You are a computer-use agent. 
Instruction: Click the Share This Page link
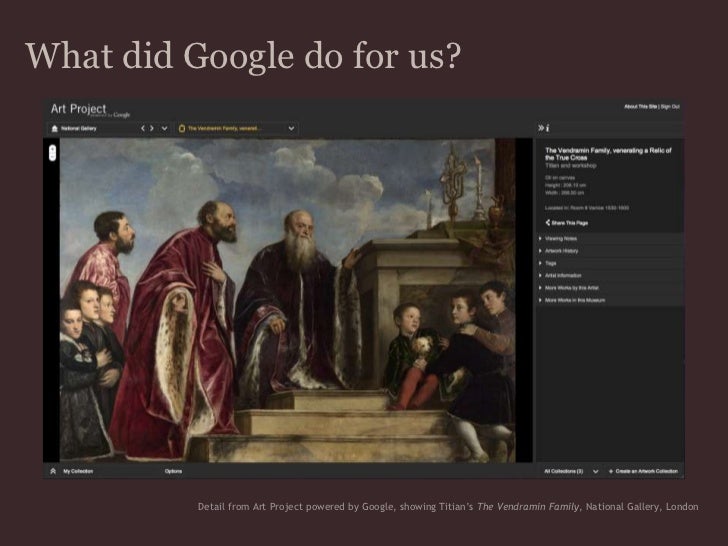click(x=570, y=223)
